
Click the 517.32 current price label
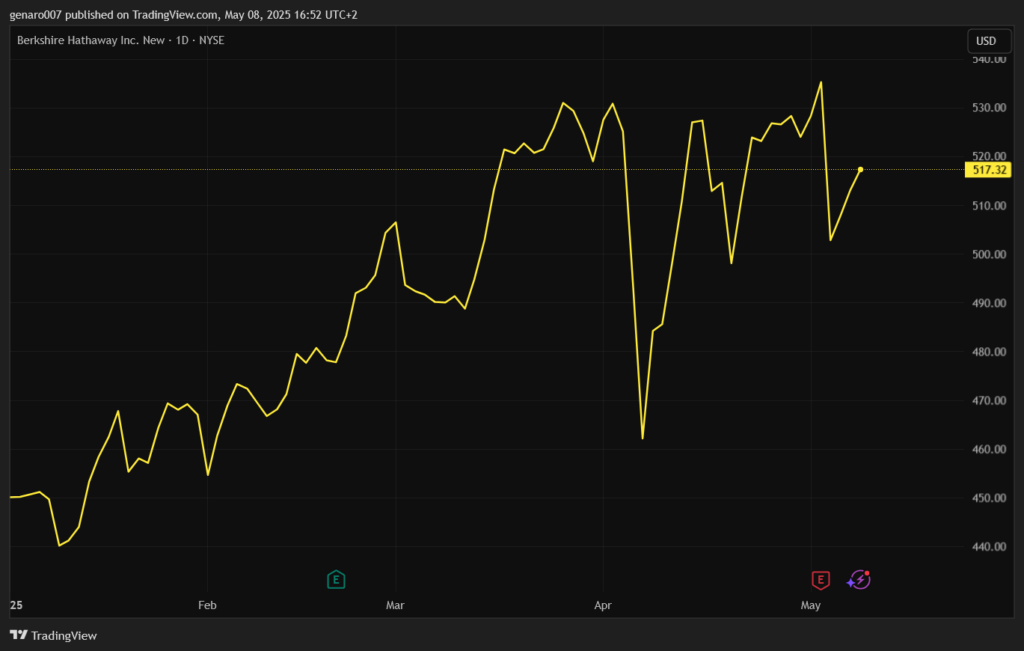(987, 170)
